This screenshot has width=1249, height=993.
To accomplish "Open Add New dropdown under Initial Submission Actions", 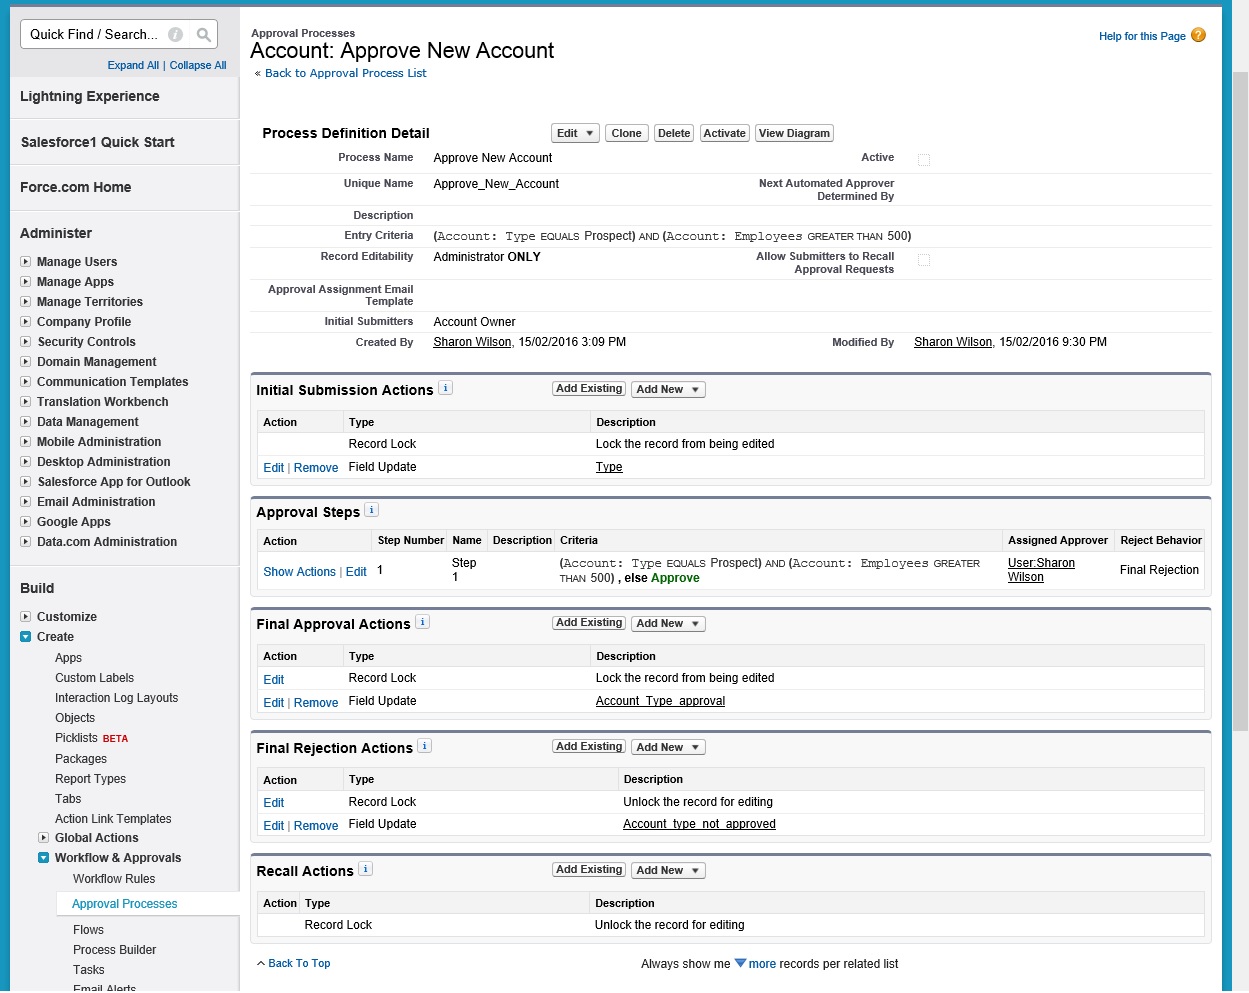I will click(x=668, y=390).
